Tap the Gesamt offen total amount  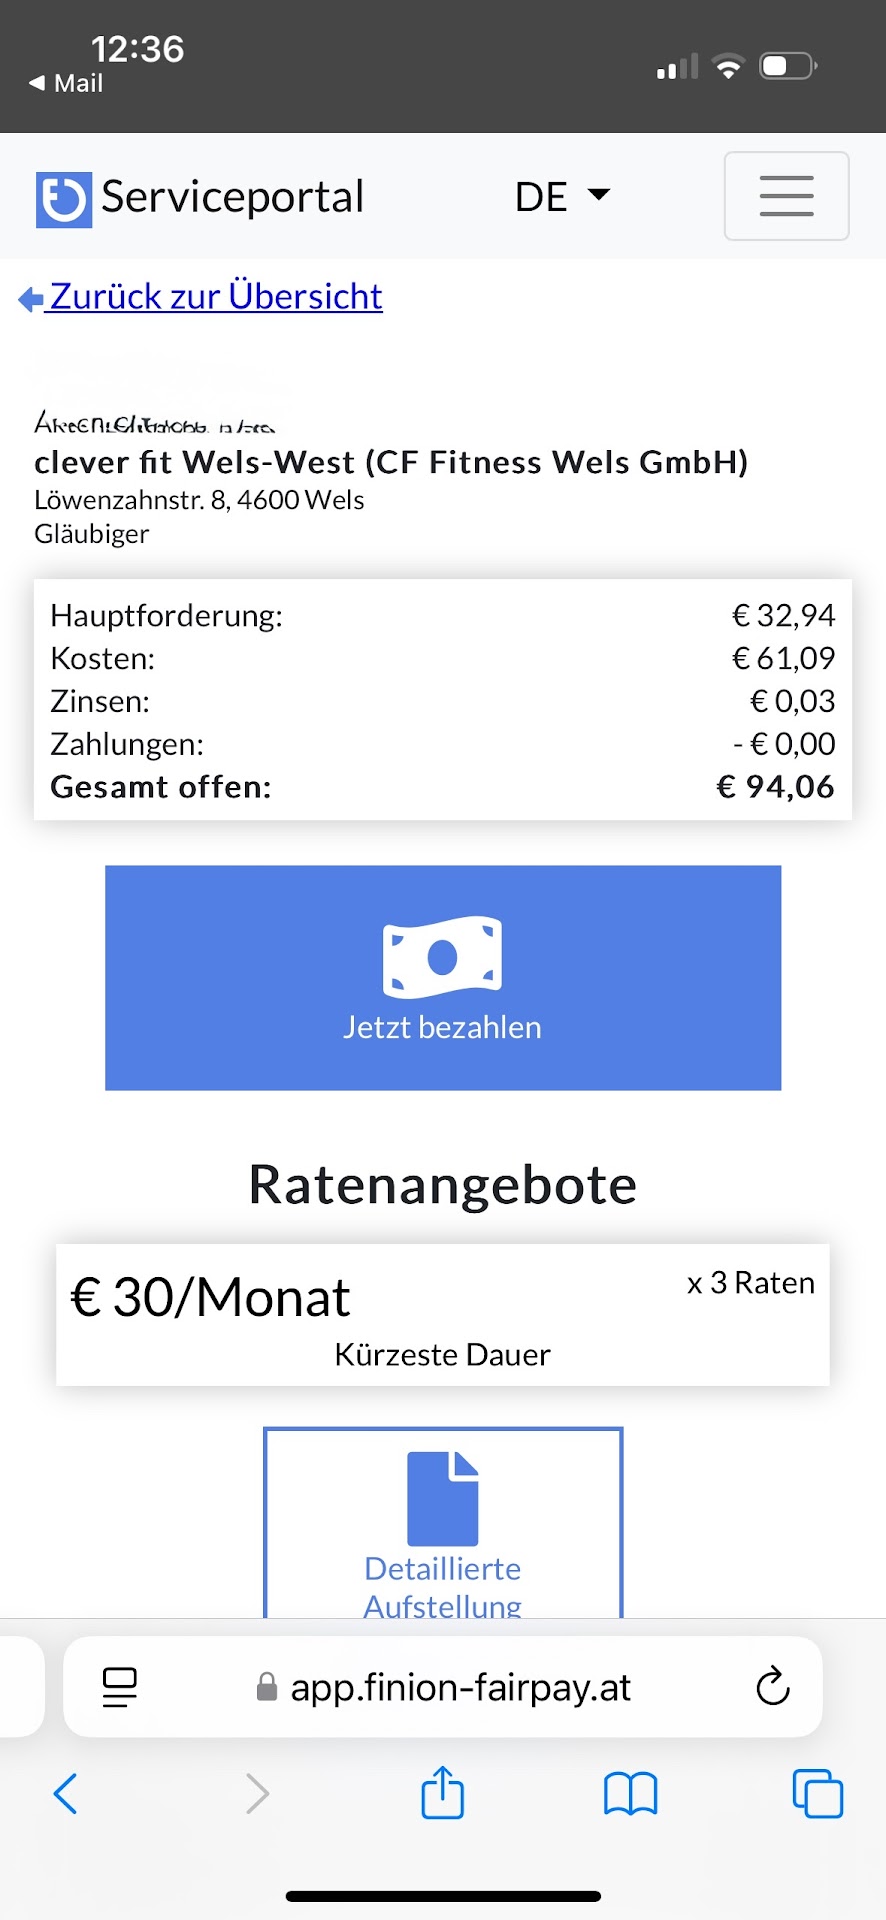[x=775, y=787]
